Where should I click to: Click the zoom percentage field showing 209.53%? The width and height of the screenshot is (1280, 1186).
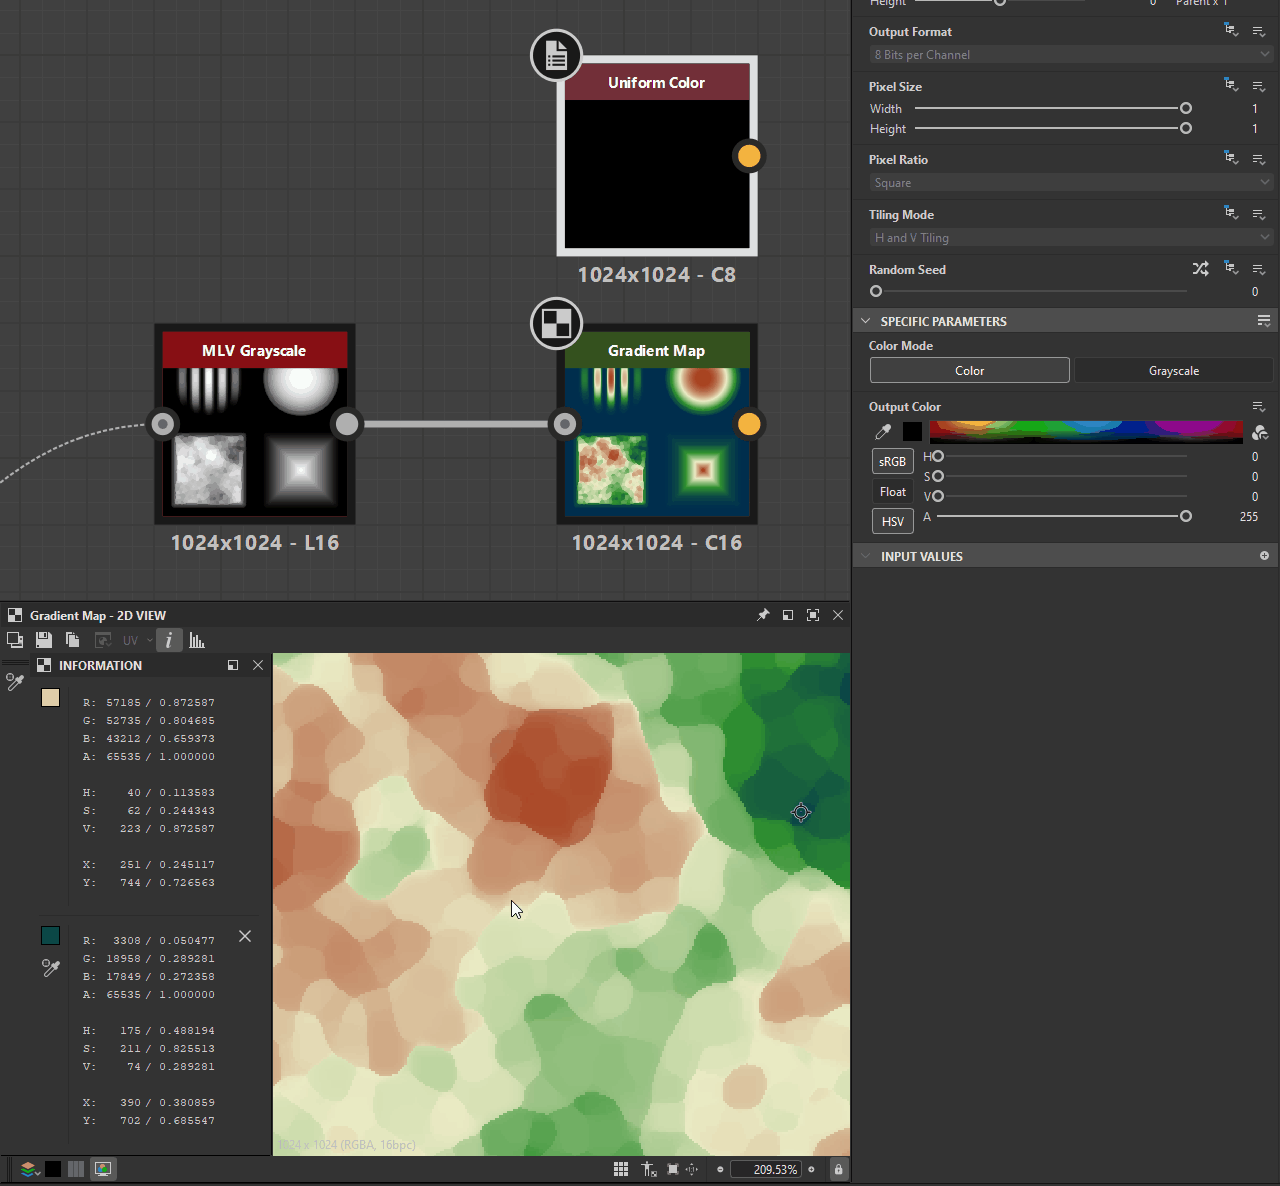(767, 1168)
